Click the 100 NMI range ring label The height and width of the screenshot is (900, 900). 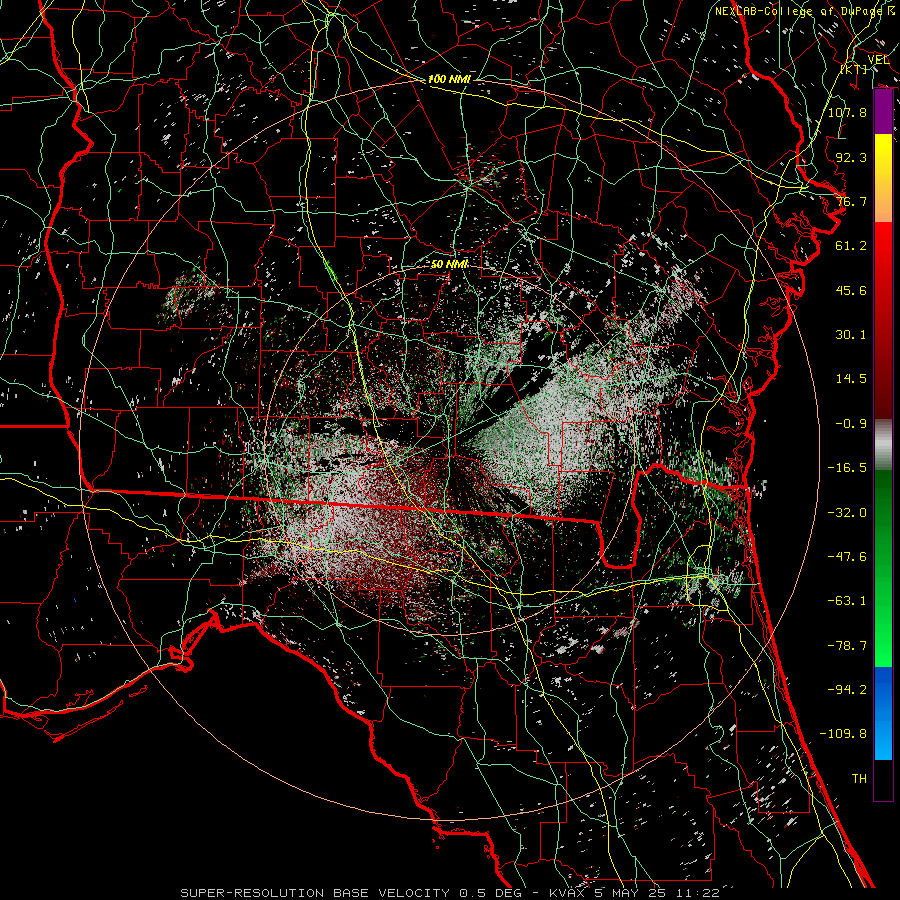(x=449, y=79)
